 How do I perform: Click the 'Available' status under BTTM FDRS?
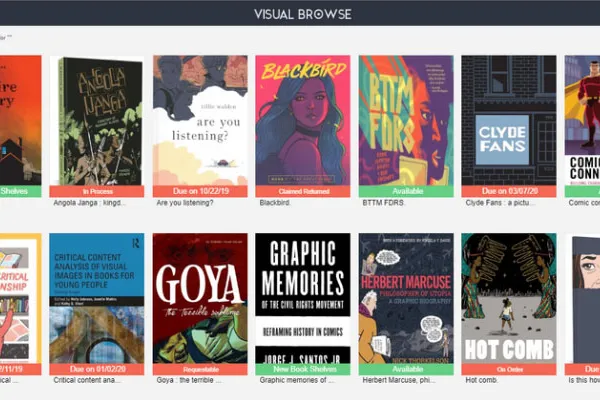tap(406, 191)
